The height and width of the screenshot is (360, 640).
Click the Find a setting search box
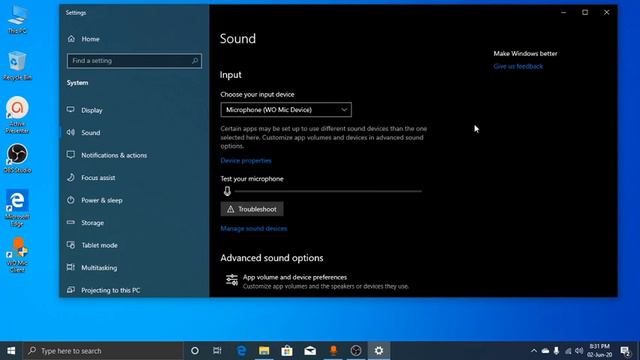point(134,61)
